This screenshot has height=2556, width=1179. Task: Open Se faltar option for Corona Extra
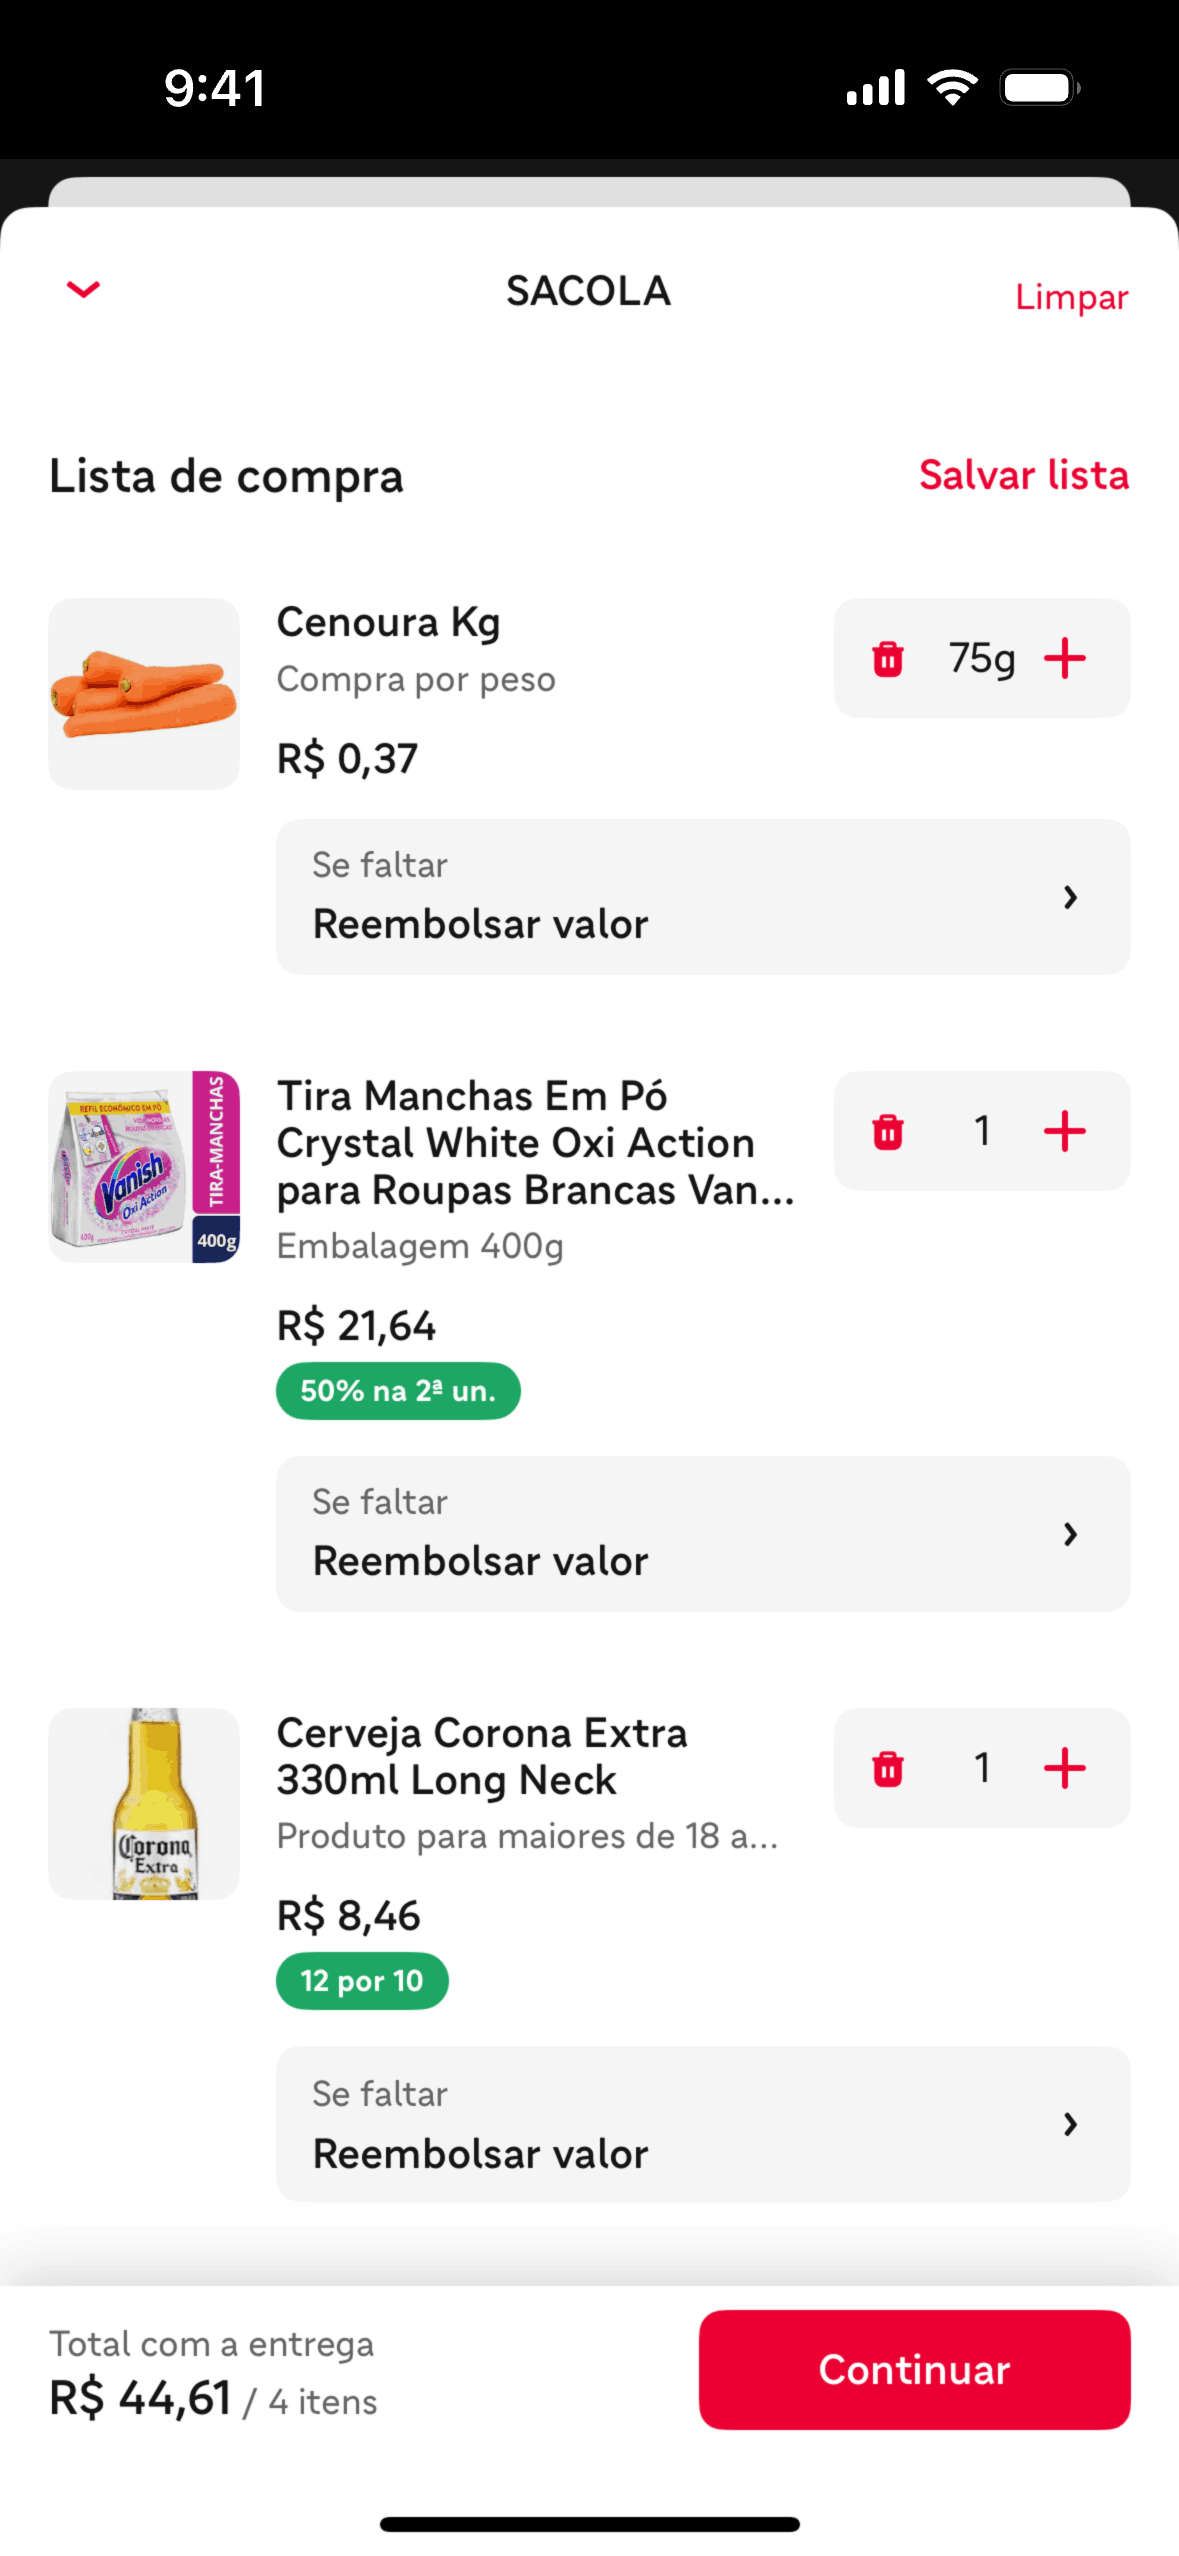tap(703, 2124)
